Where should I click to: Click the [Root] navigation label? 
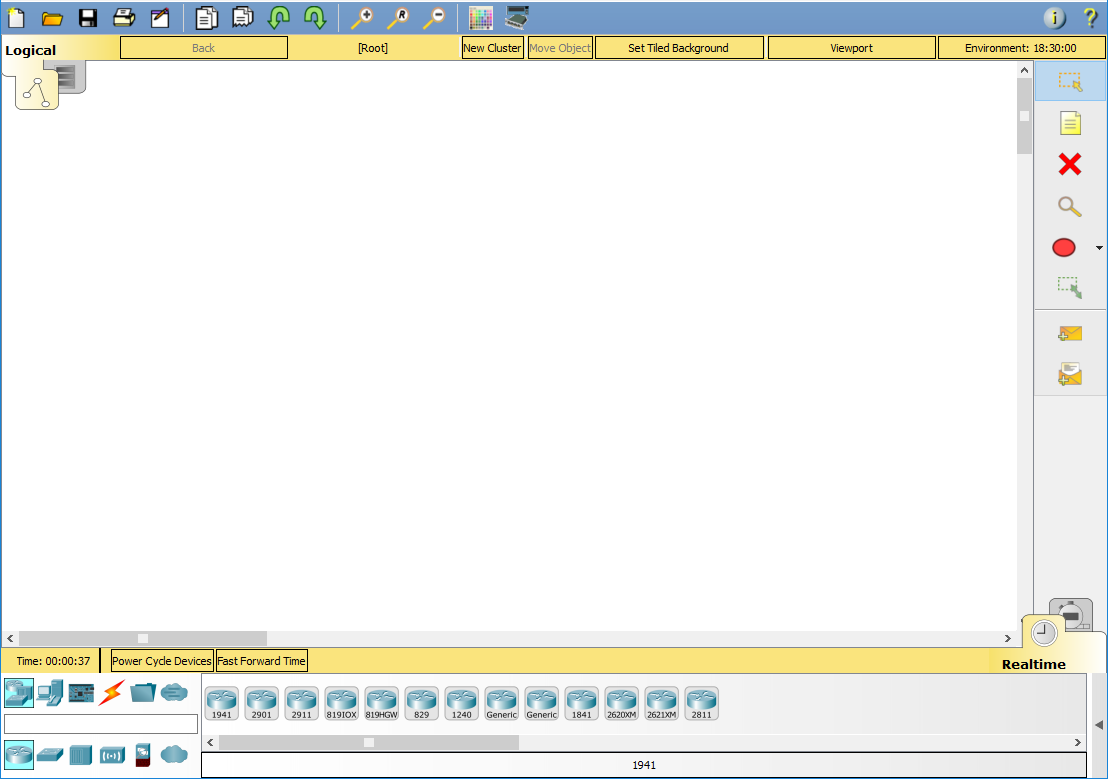[x=373, y=48]
